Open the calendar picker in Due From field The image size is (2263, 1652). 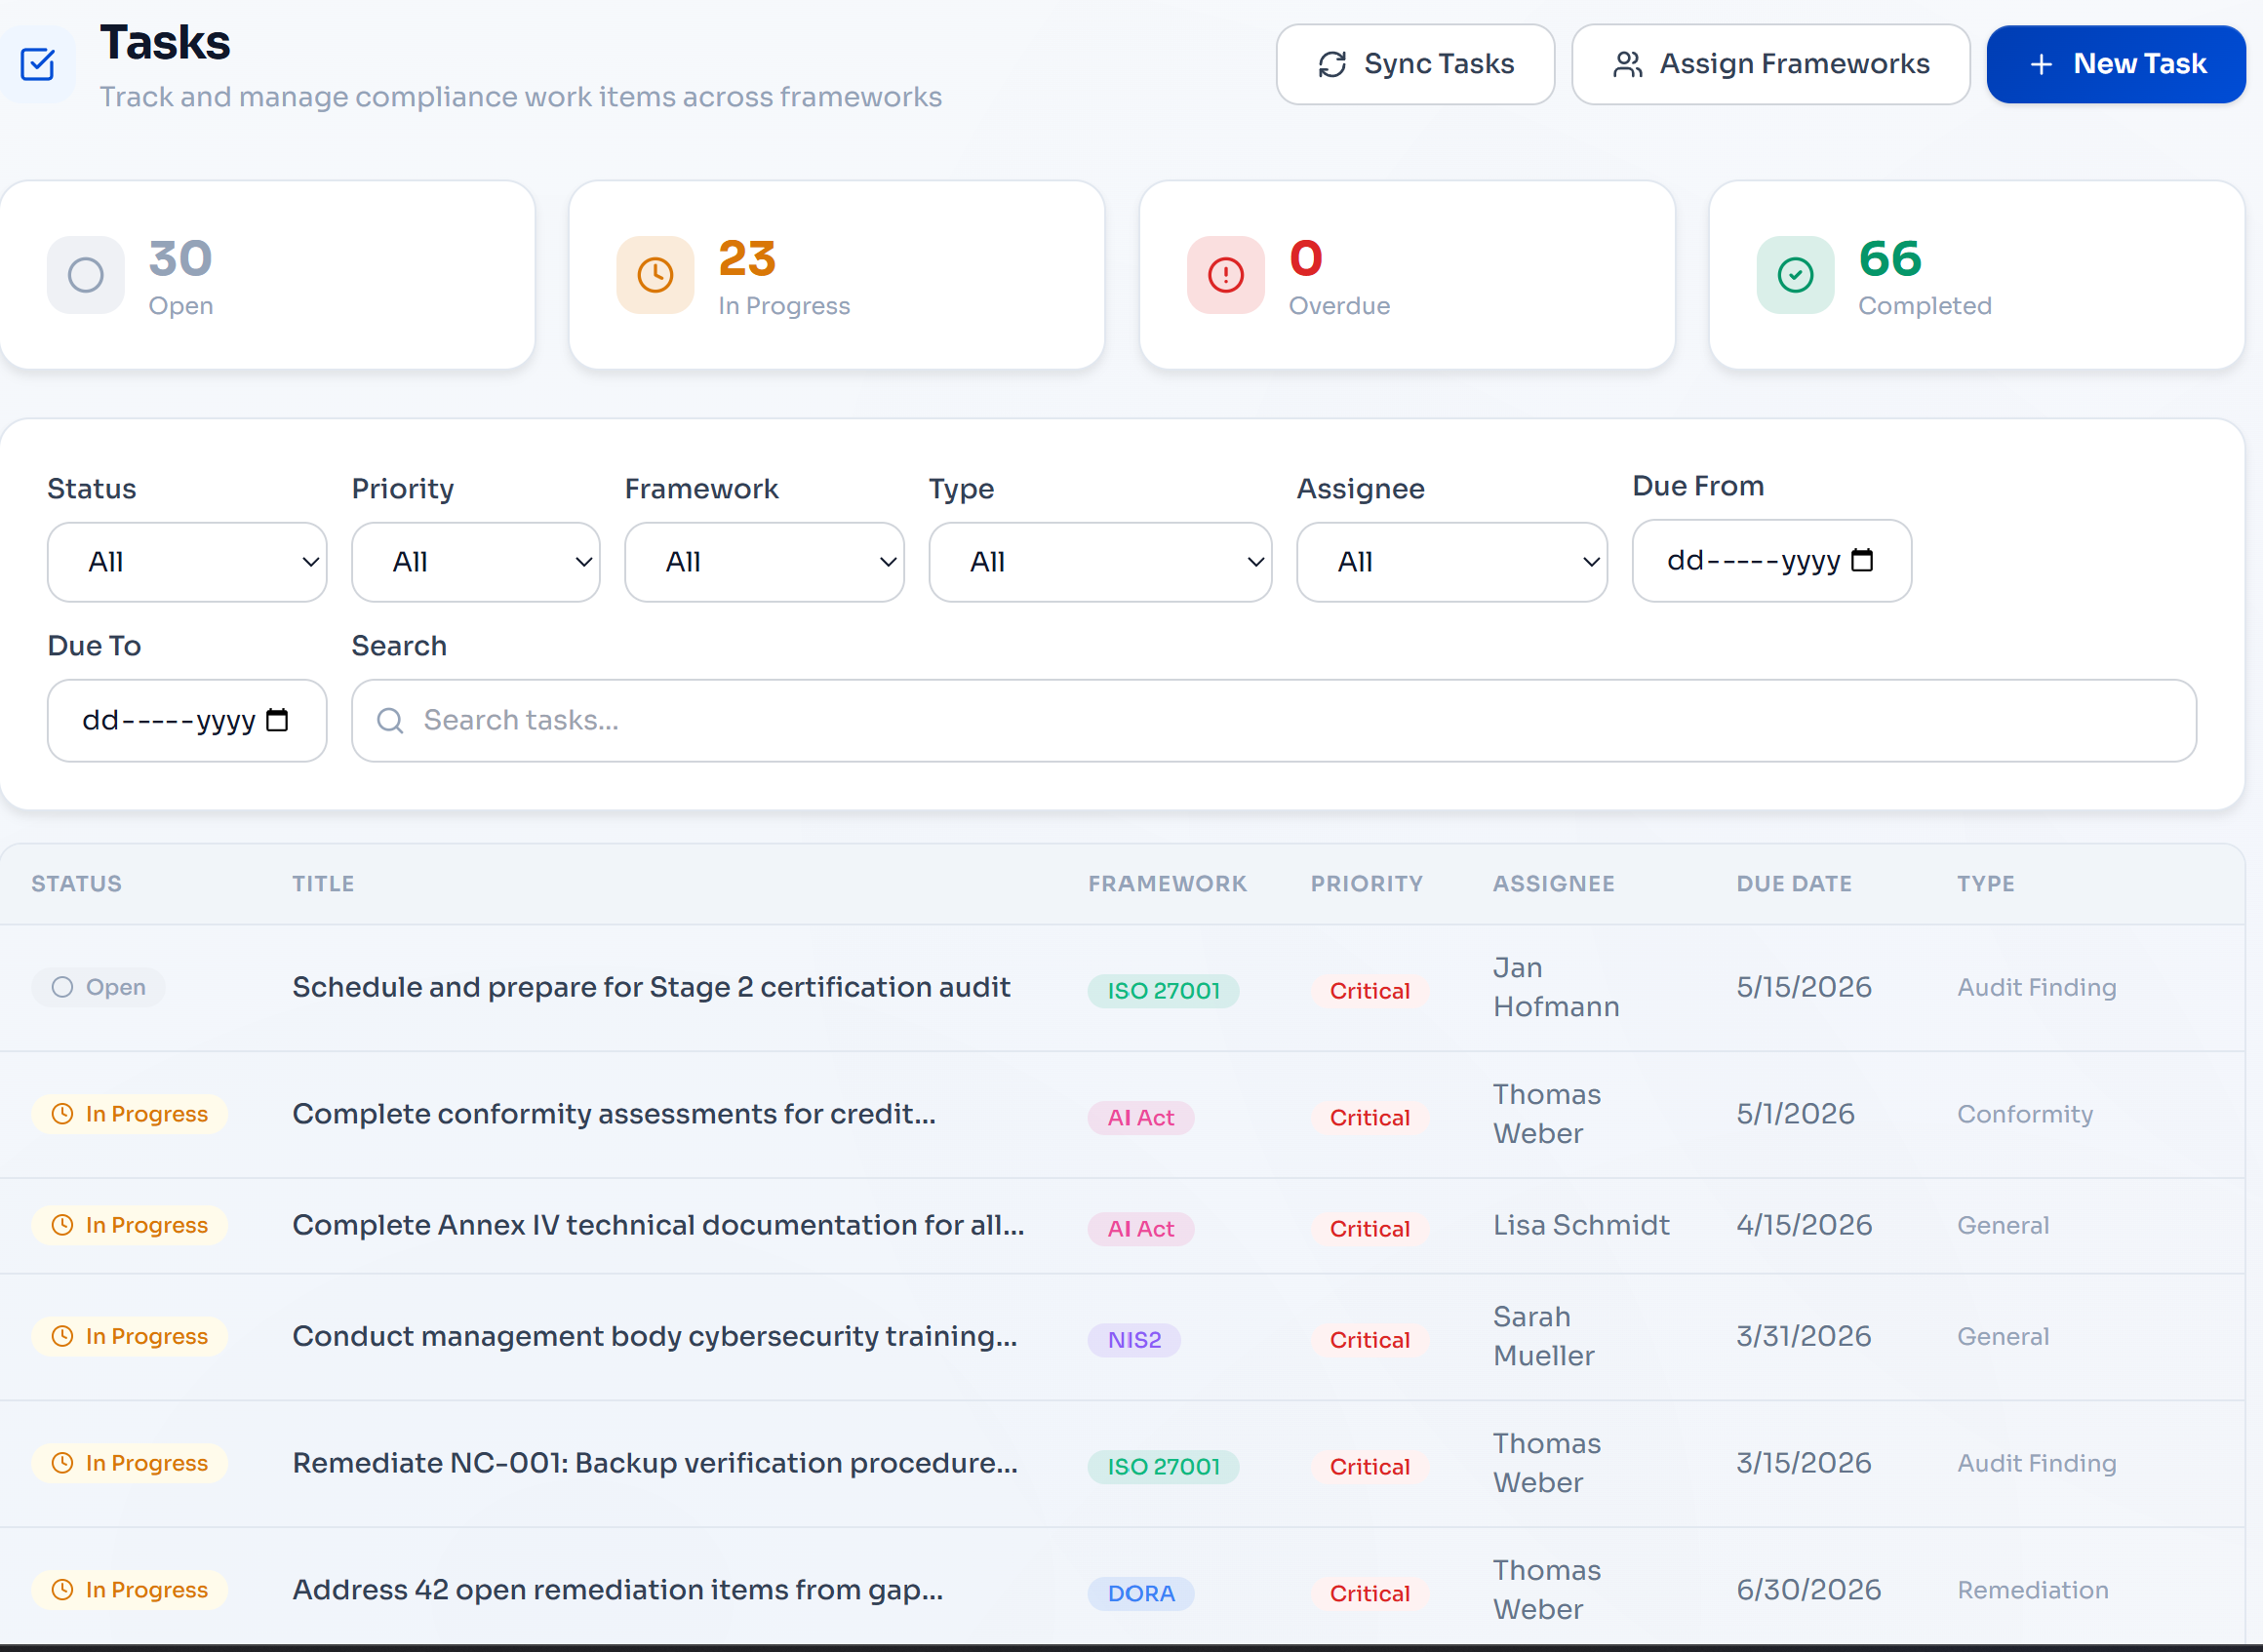click(x=1863, y=561)
